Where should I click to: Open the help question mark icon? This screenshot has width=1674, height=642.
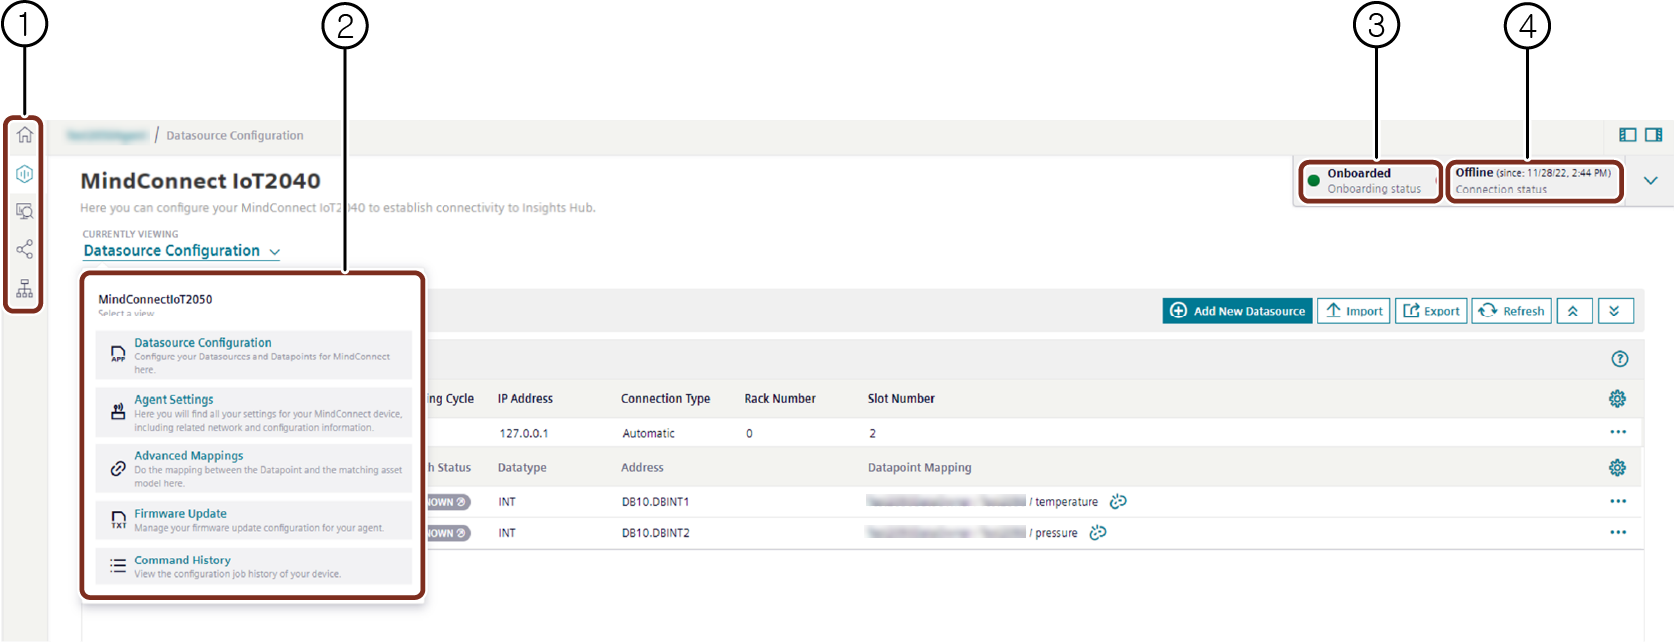1620,359
